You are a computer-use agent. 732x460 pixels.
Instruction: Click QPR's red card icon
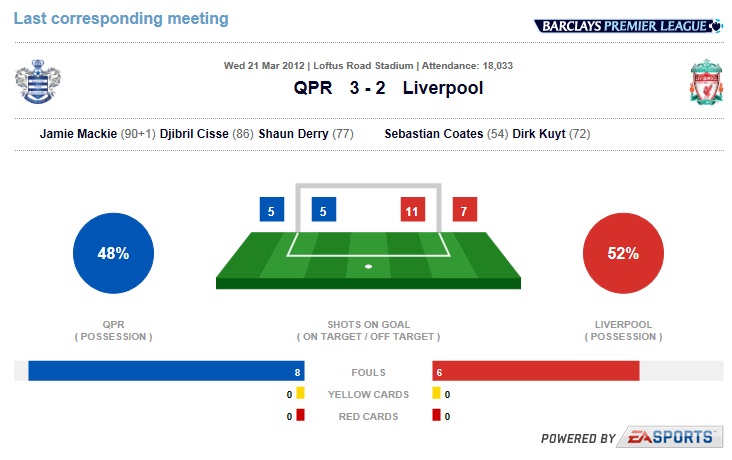(300, 415)
